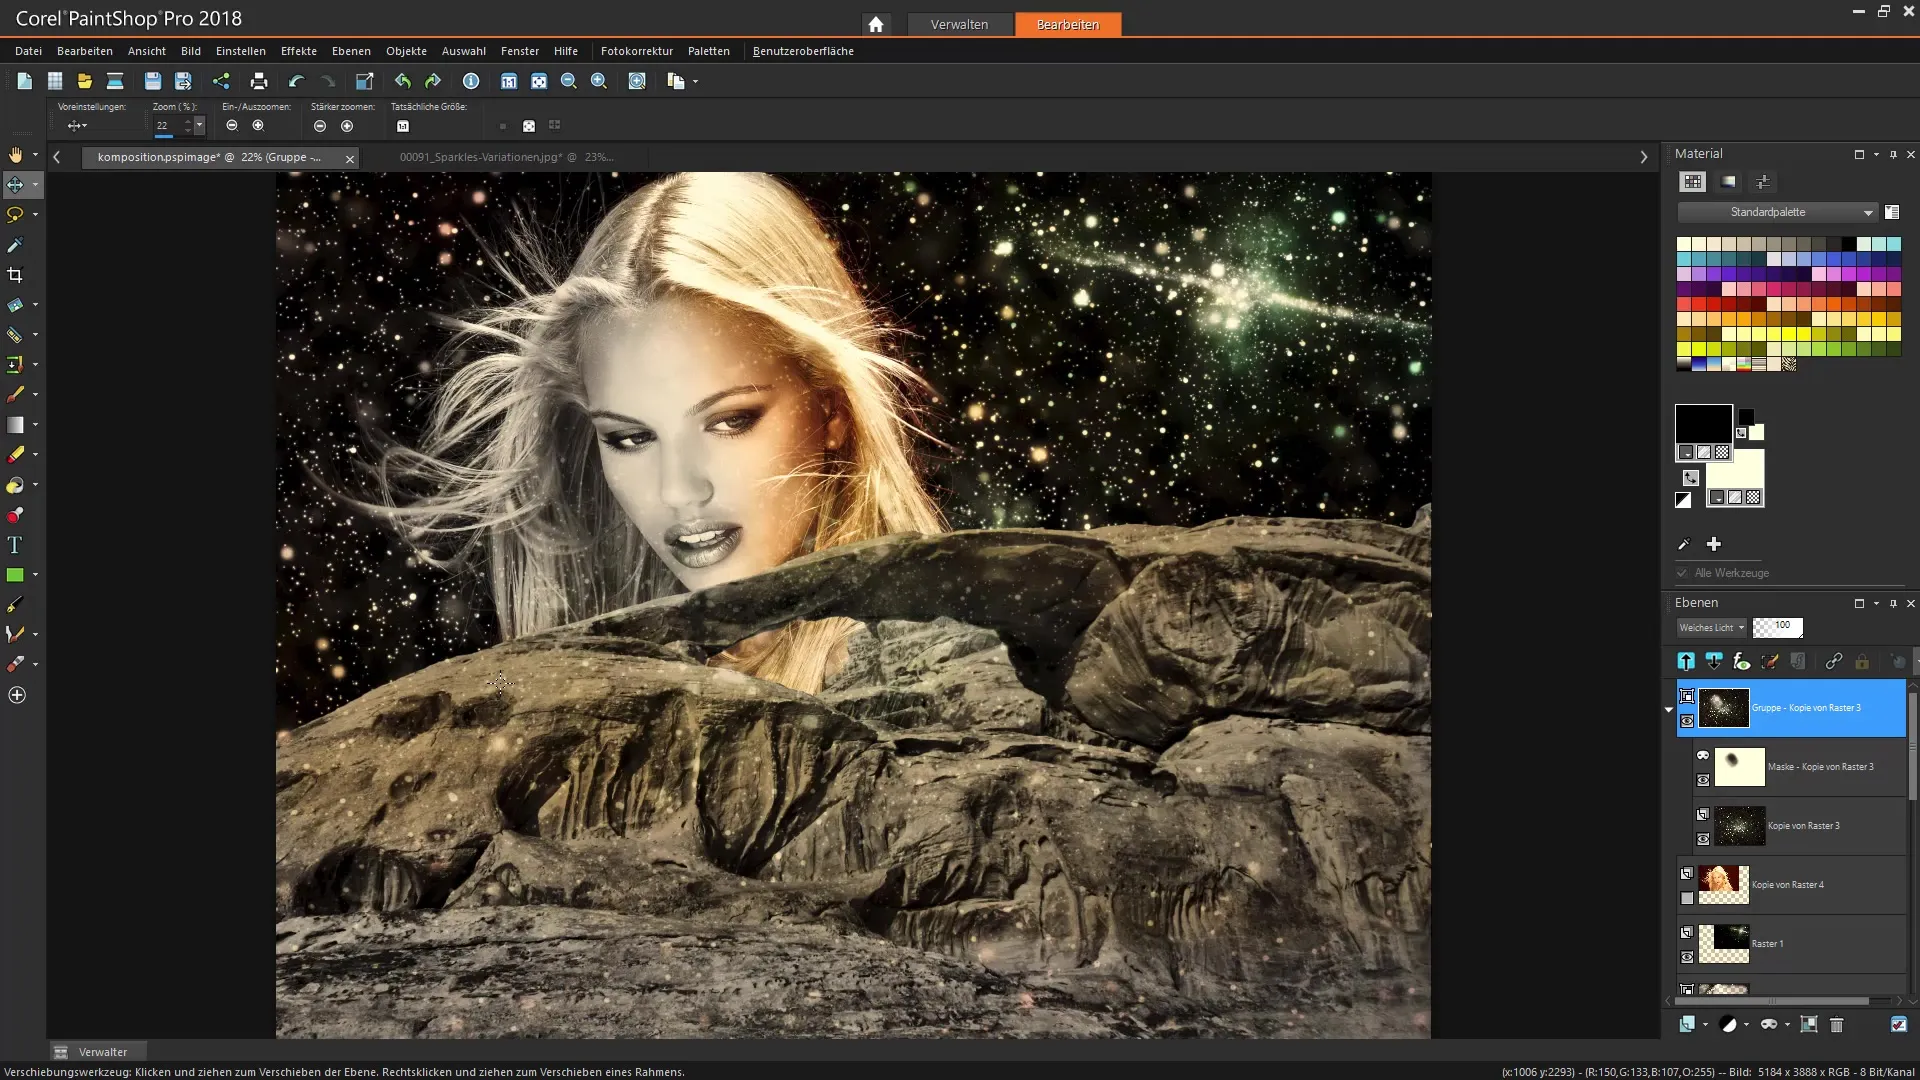
Task: Save the image with floppy icon
Action: [x=152, y=81]
